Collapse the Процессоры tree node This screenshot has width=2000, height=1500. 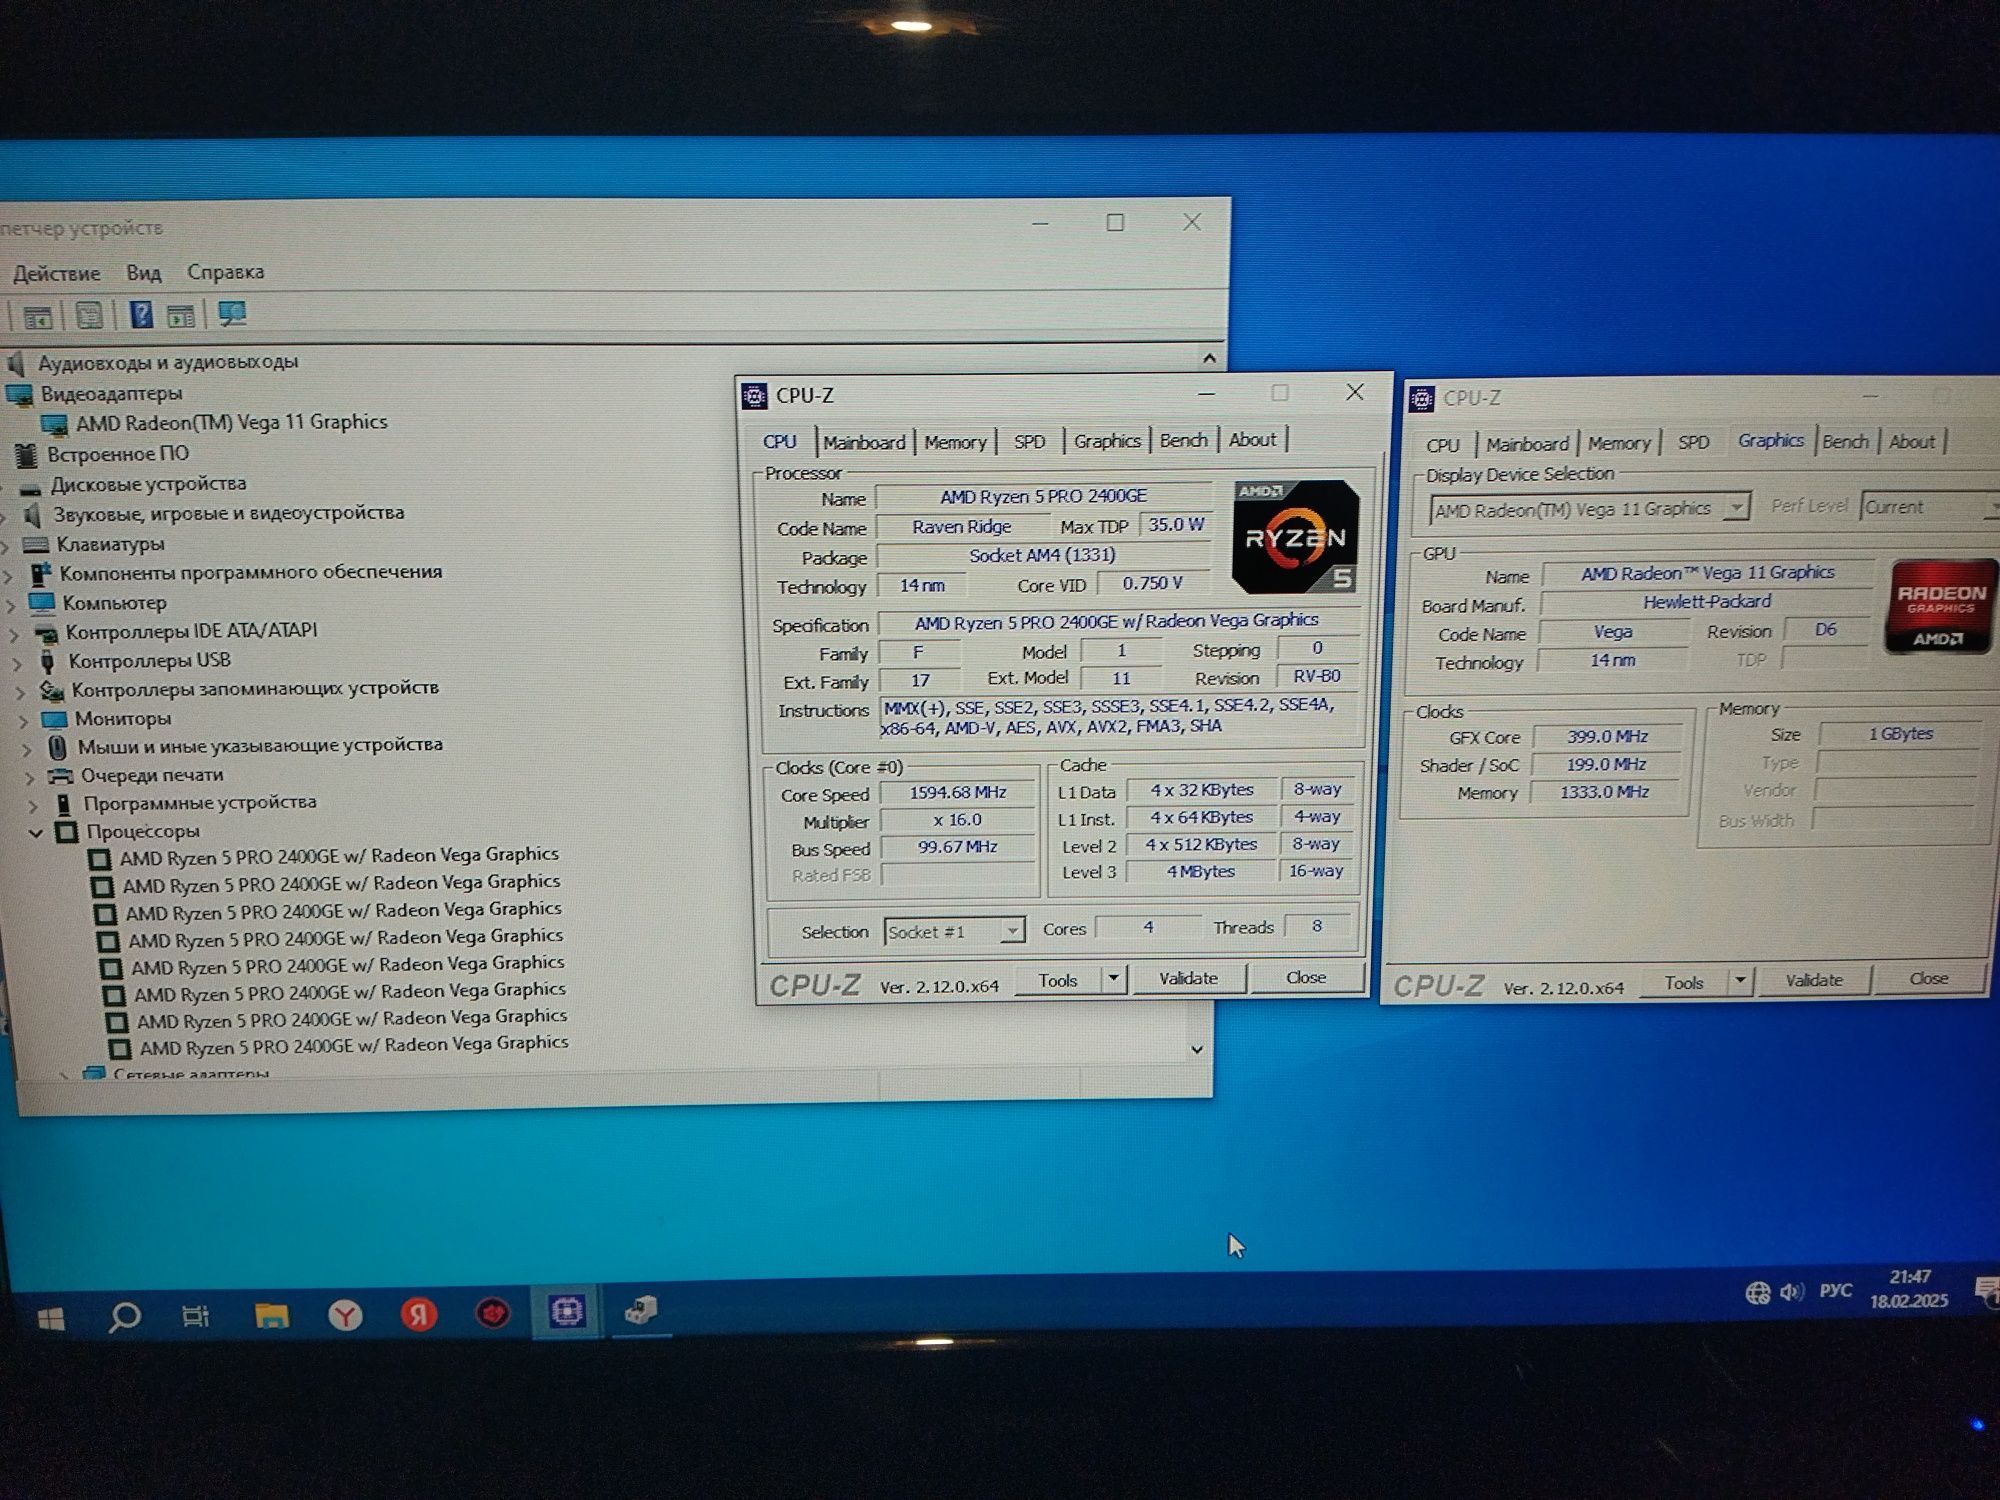36,832
